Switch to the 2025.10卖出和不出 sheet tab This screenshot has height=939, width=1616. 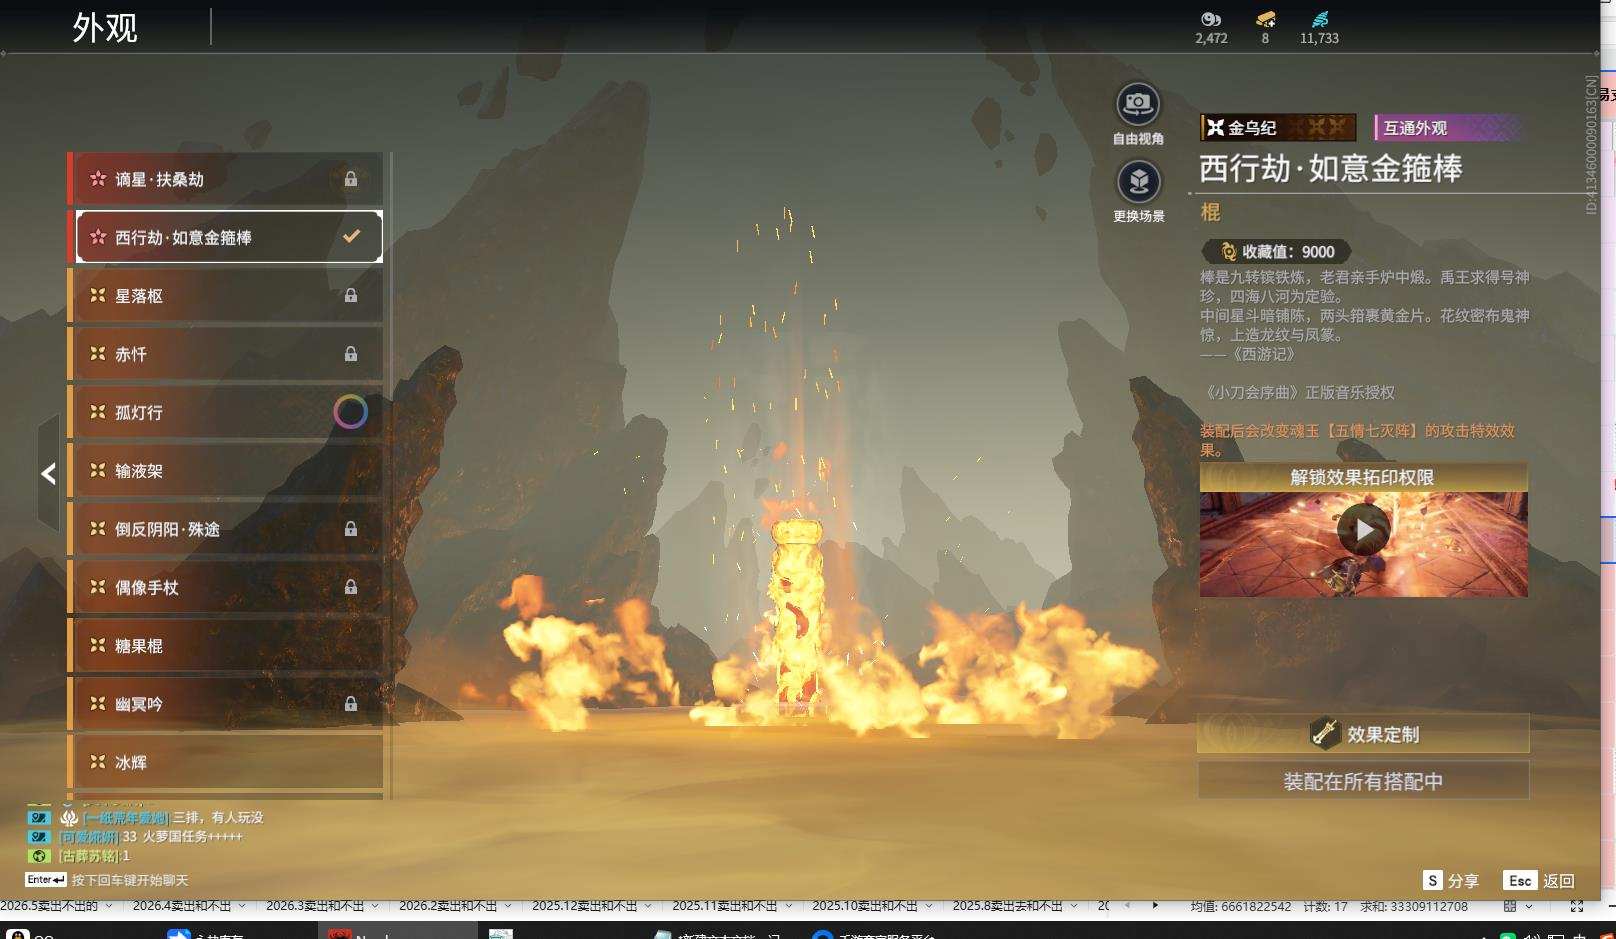(864, 906)
